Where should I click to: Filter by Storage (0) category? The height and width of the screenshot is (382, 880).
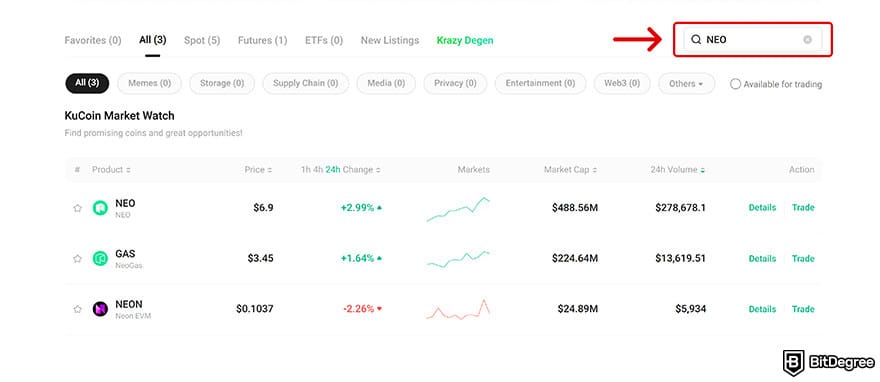pyautogui.click(x=222, y=83)
